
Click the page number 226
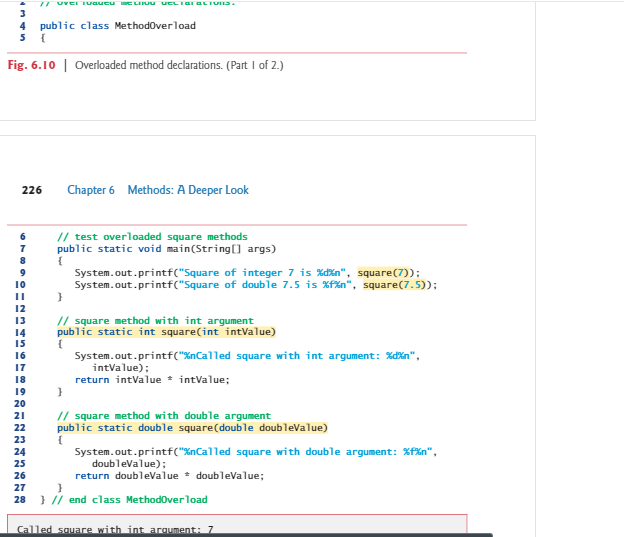click(x=32, y=190)
